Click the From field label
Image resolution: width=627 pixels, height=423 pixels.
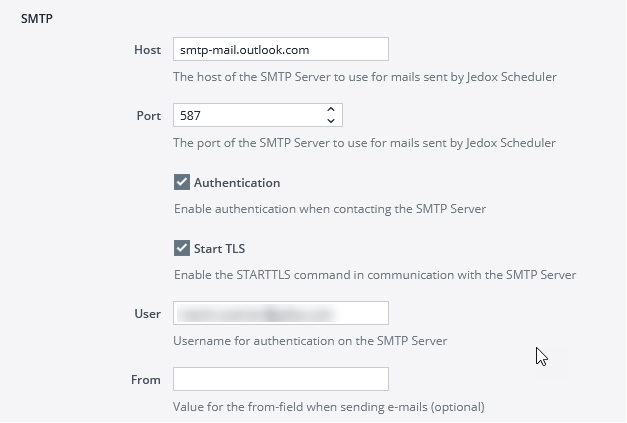pos(146,380)
